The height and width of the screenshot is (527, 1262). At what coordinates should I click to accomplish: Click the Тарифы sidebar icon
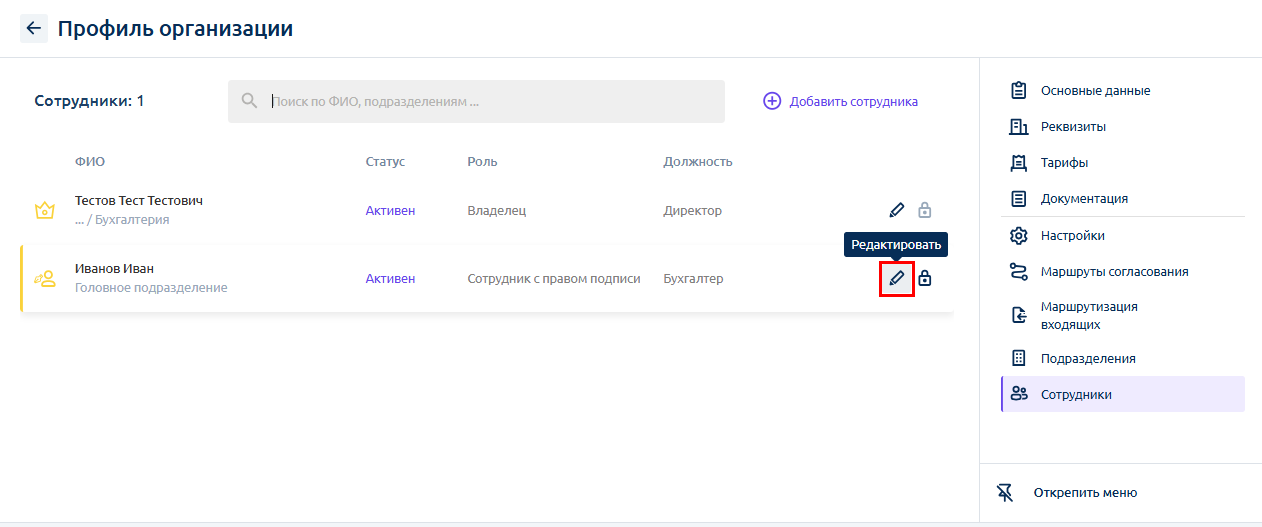(1019, 163)
